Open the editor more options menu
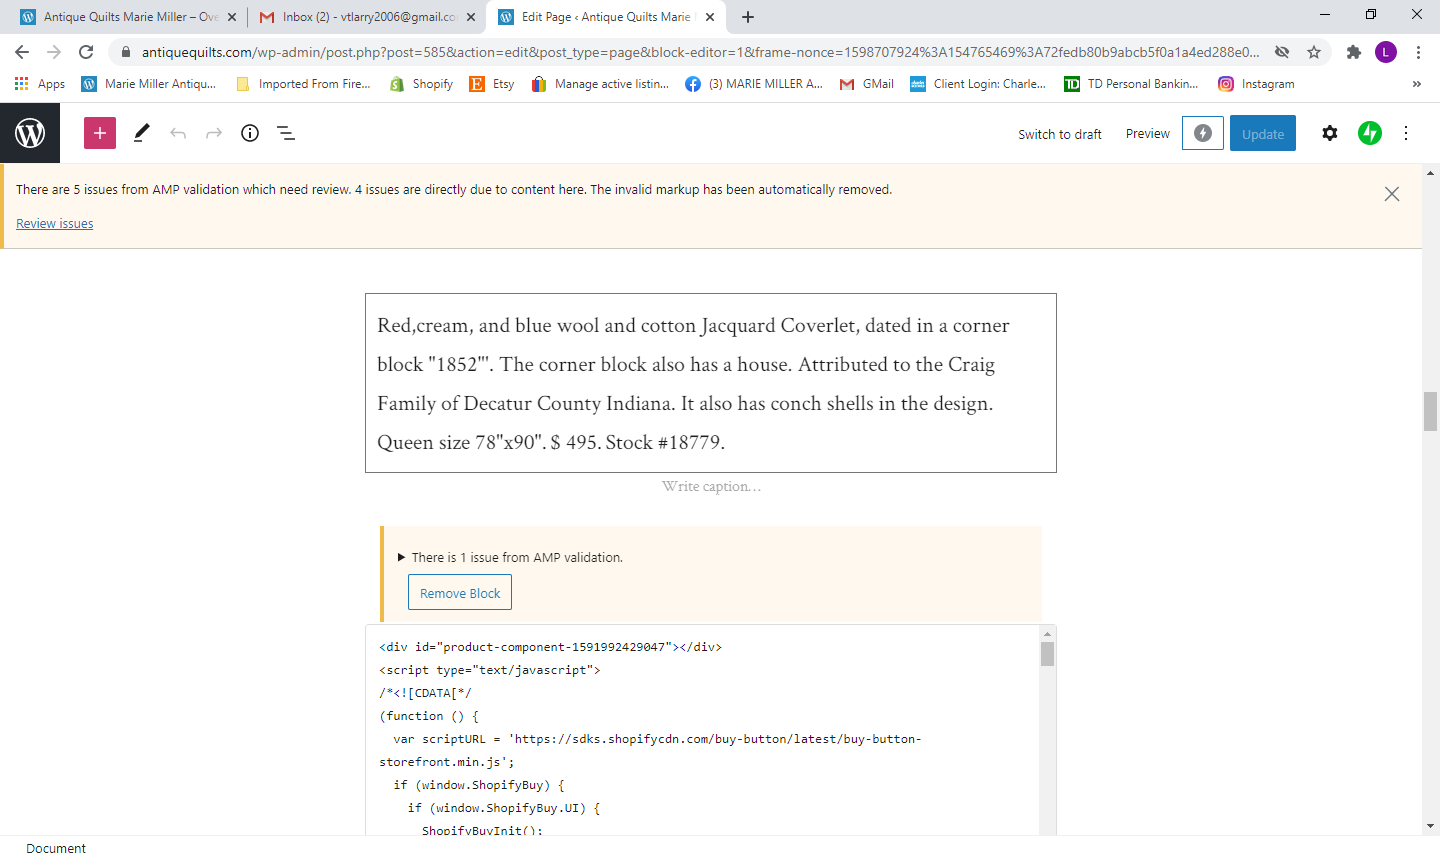The height and width of the screenshot is (860, 1440). click(1406, 133)
